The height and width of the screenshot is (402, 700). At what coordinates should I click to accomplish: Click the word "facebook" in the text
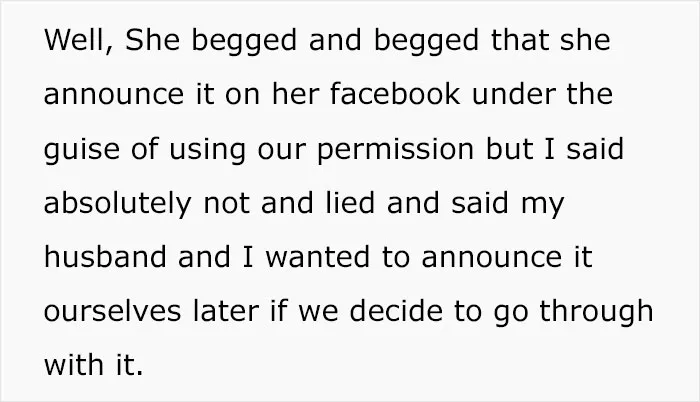[395, 94]
